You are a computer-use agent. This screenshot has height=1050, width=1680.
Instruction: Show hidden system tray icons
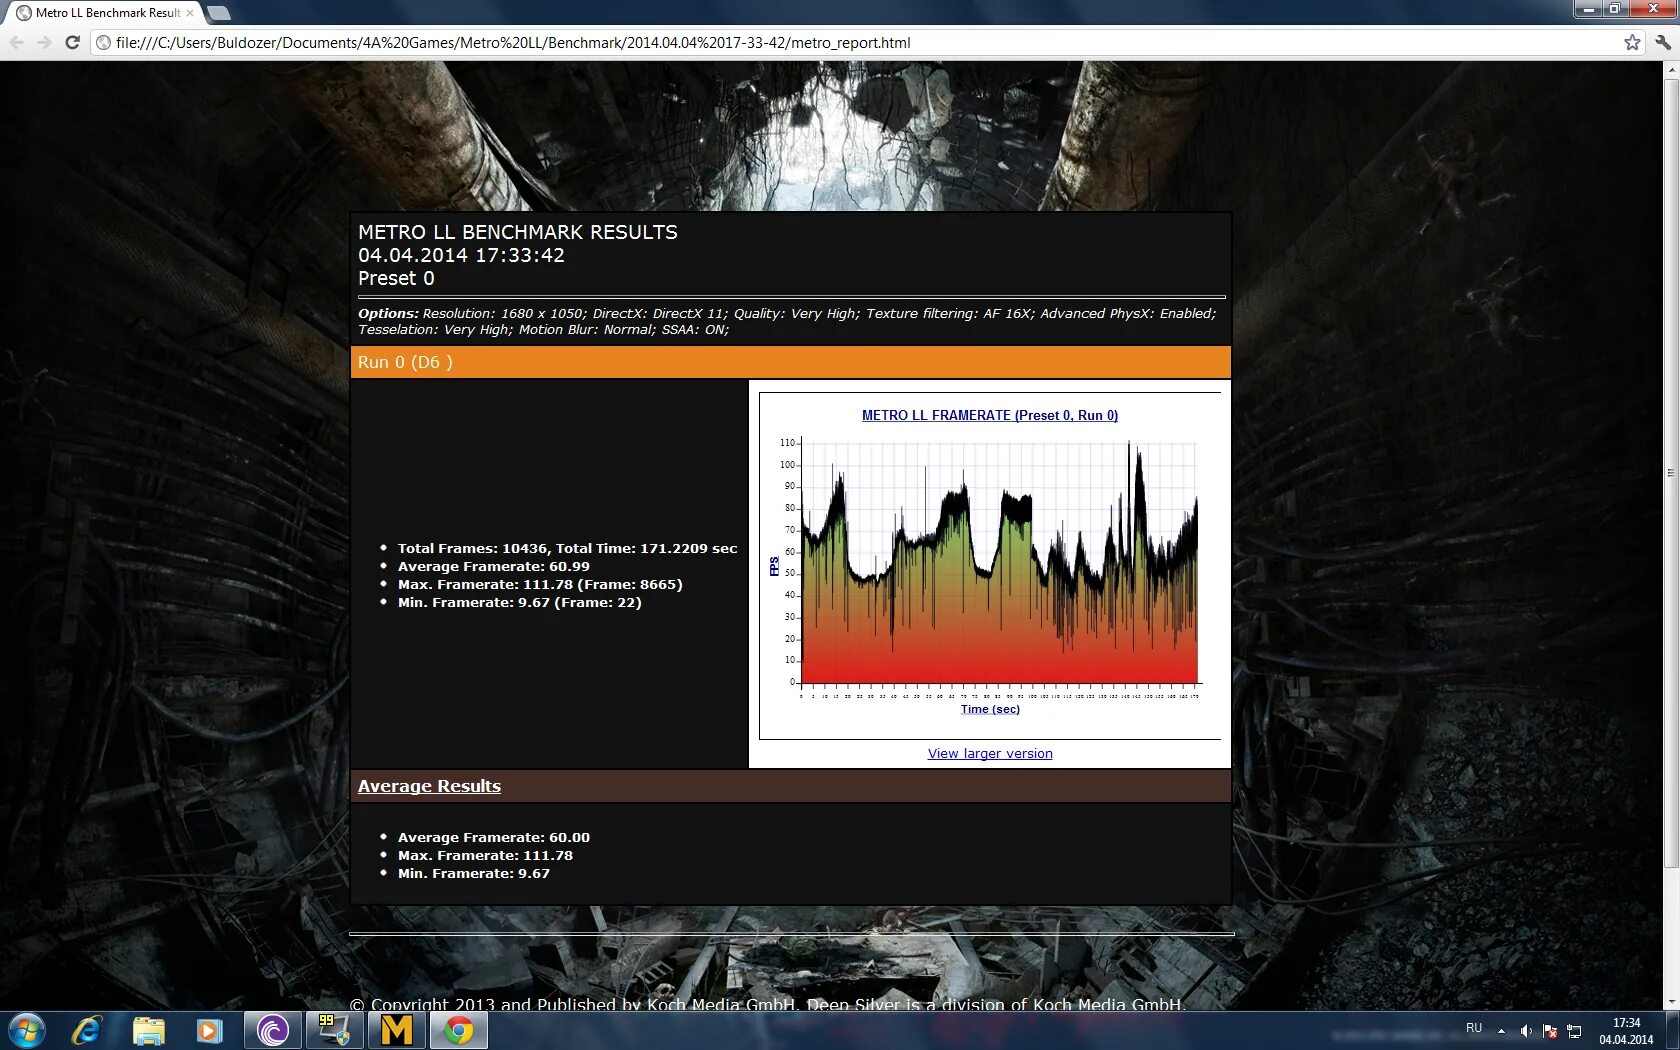pos(1501,1031)
